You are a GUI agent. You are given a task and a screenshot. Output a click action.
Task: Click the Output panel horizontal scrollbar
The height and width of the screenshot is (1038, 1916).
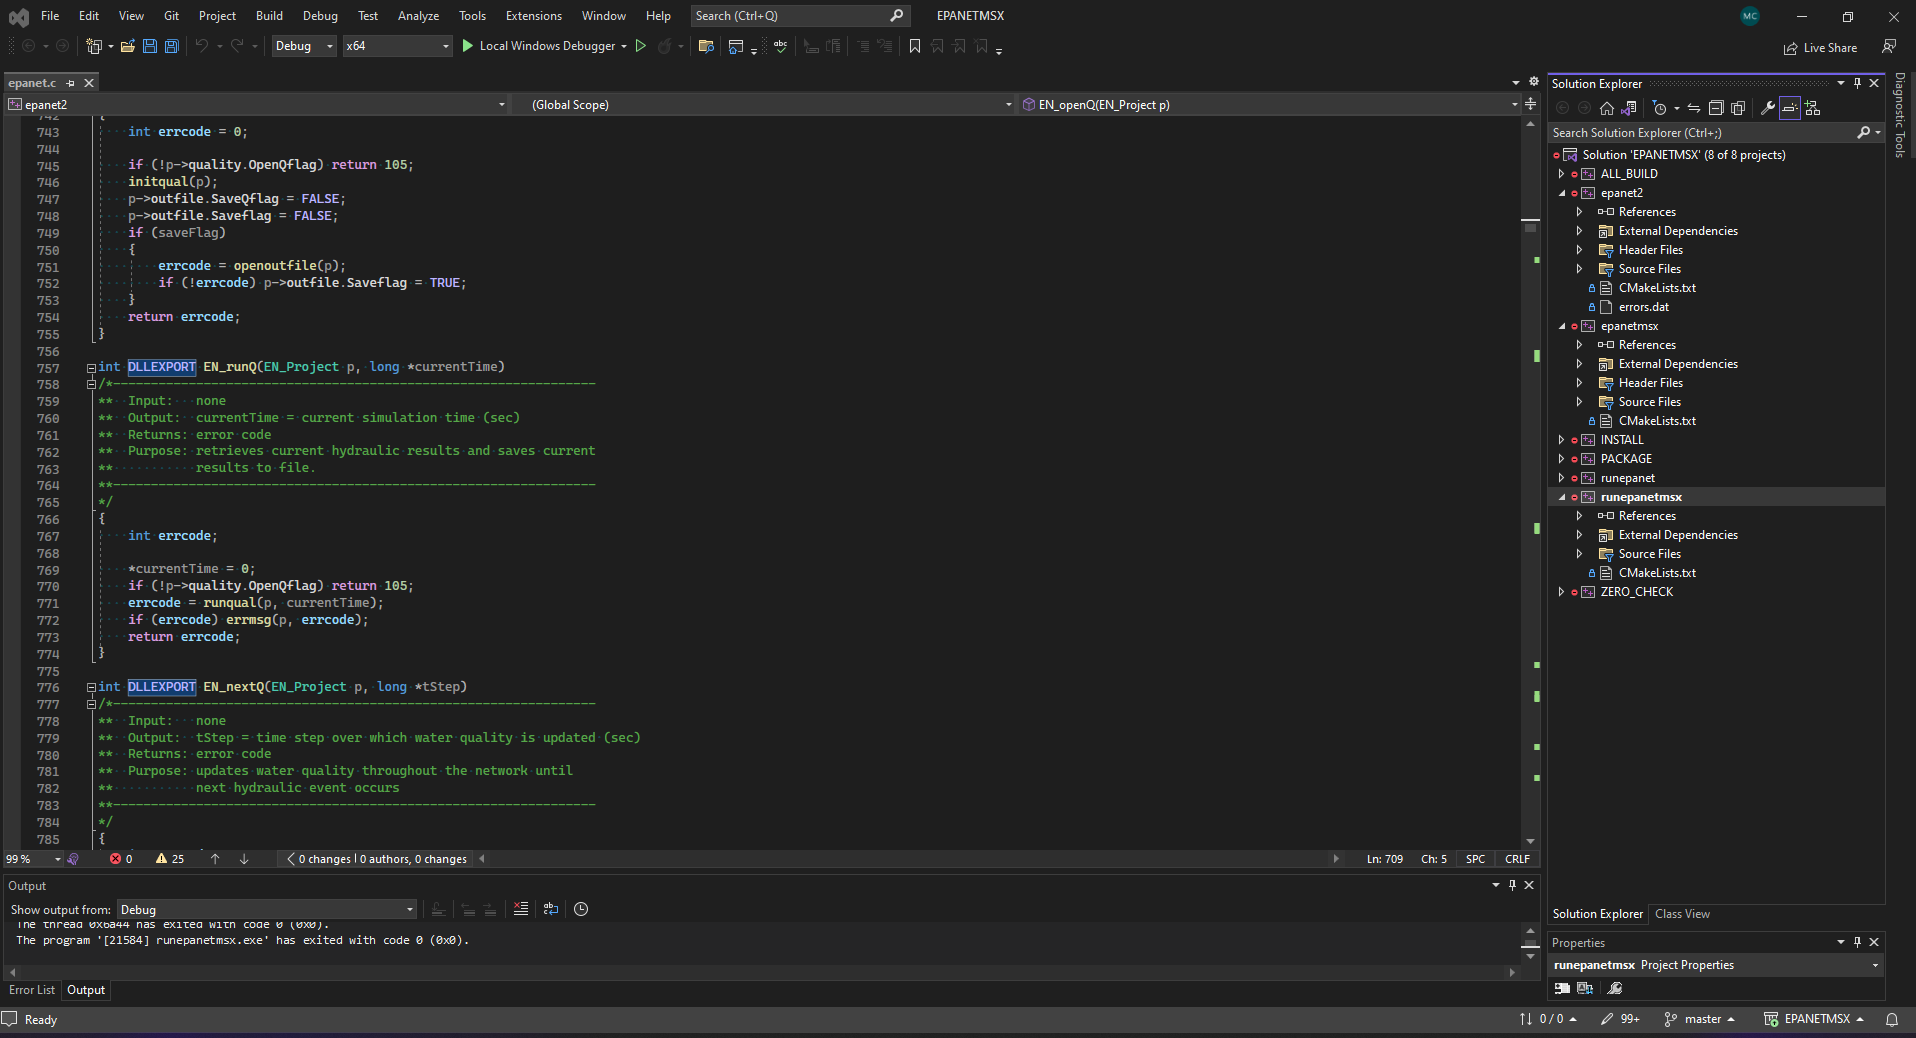762,972
